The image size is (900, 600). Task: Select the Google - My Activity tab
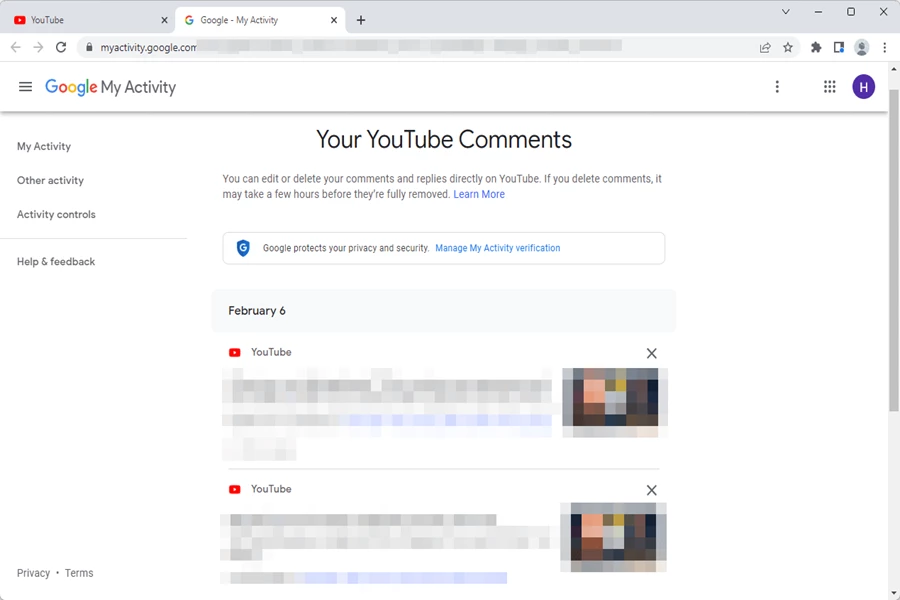pos(259,20)
